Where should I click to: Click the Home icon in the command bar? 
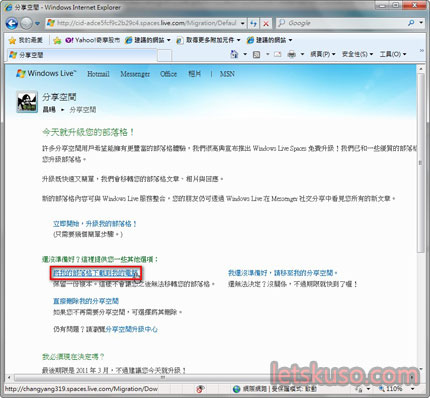(234, 54)
